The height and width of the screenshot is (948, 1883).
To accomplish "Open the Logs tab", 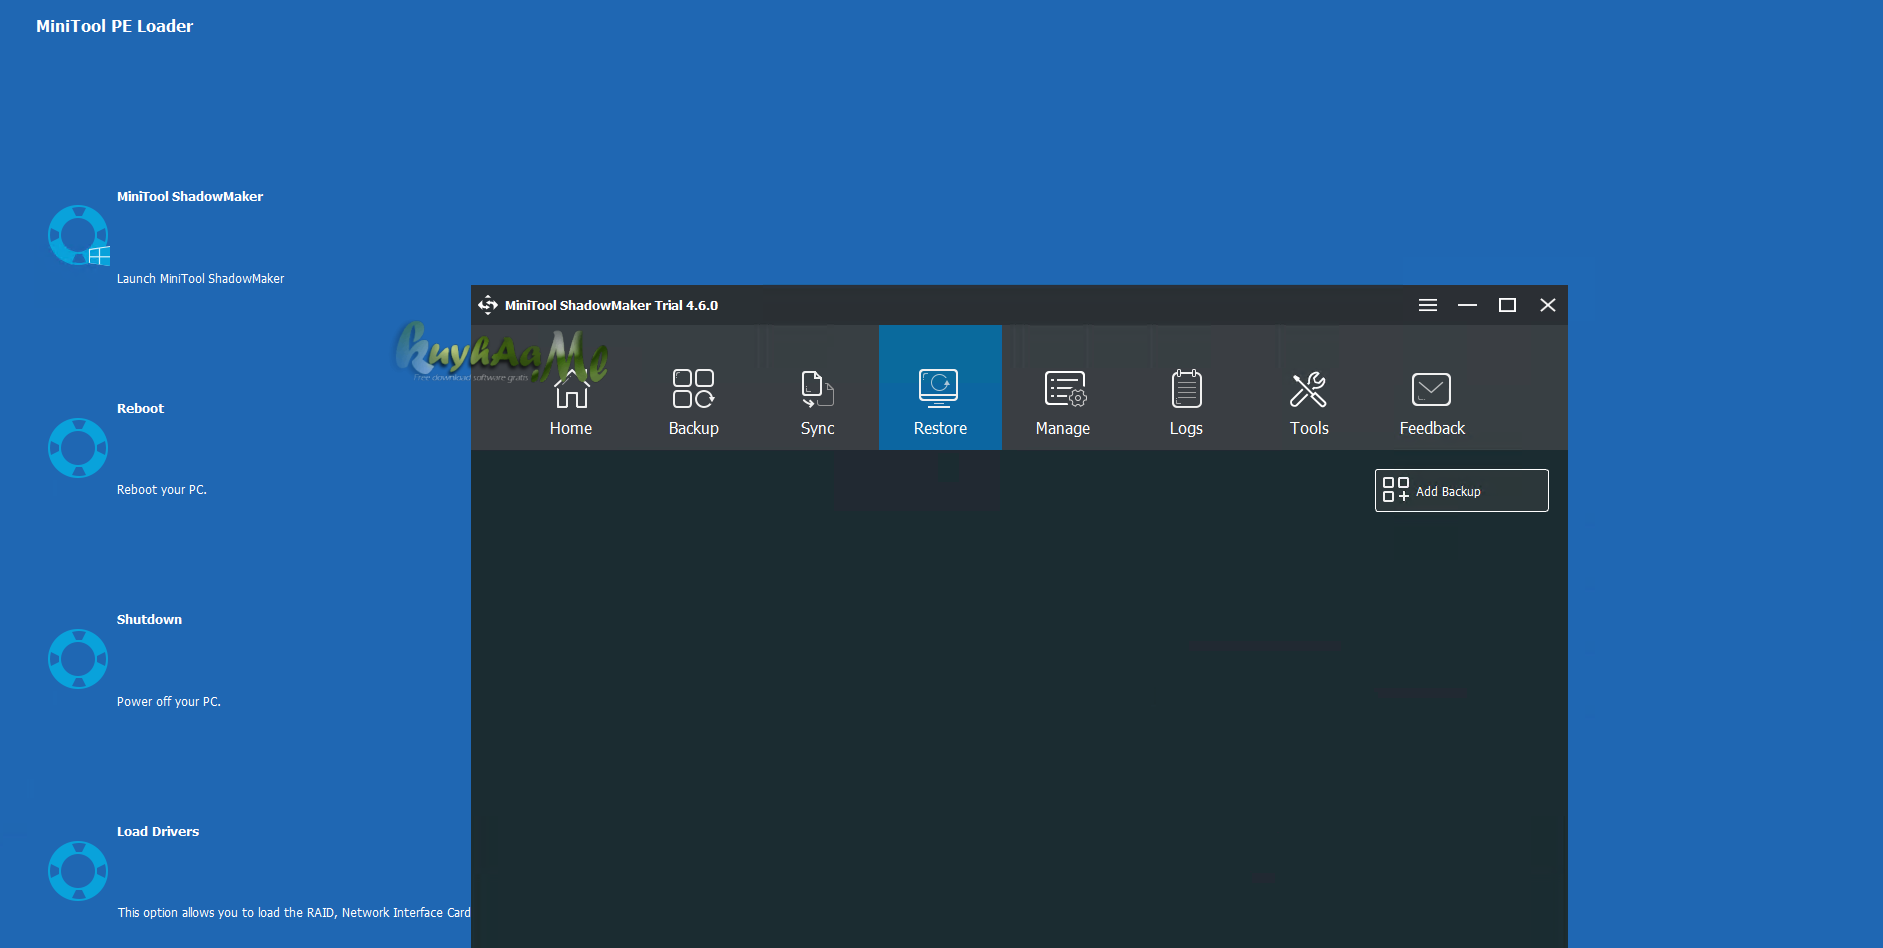I will [1186, 388].
